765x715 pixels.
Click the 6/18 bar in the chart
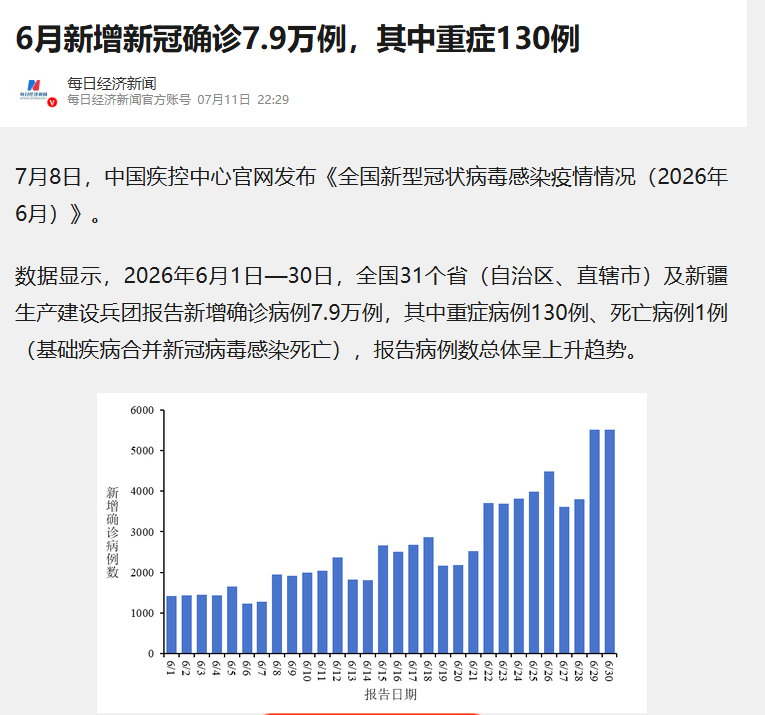click(428, 595)
